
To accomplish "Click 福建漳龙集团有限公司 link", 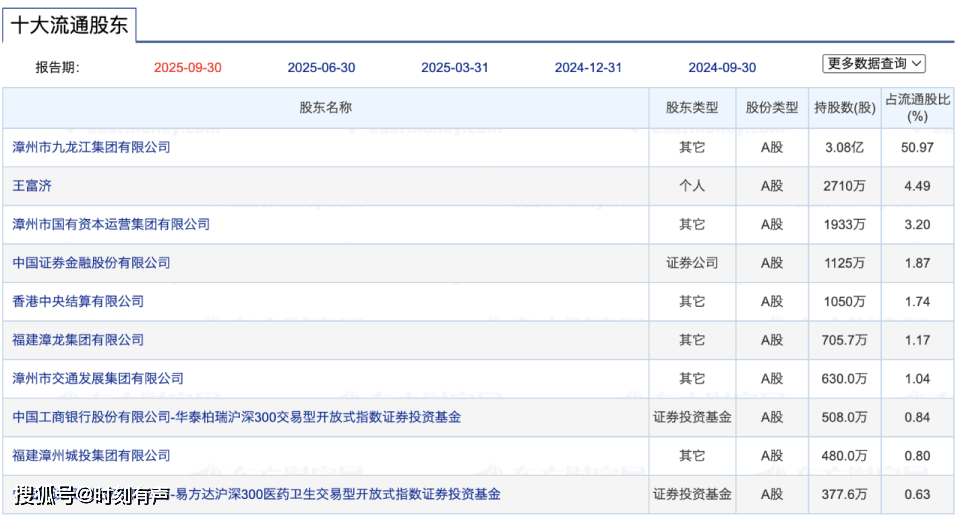I will click(78, 340).
